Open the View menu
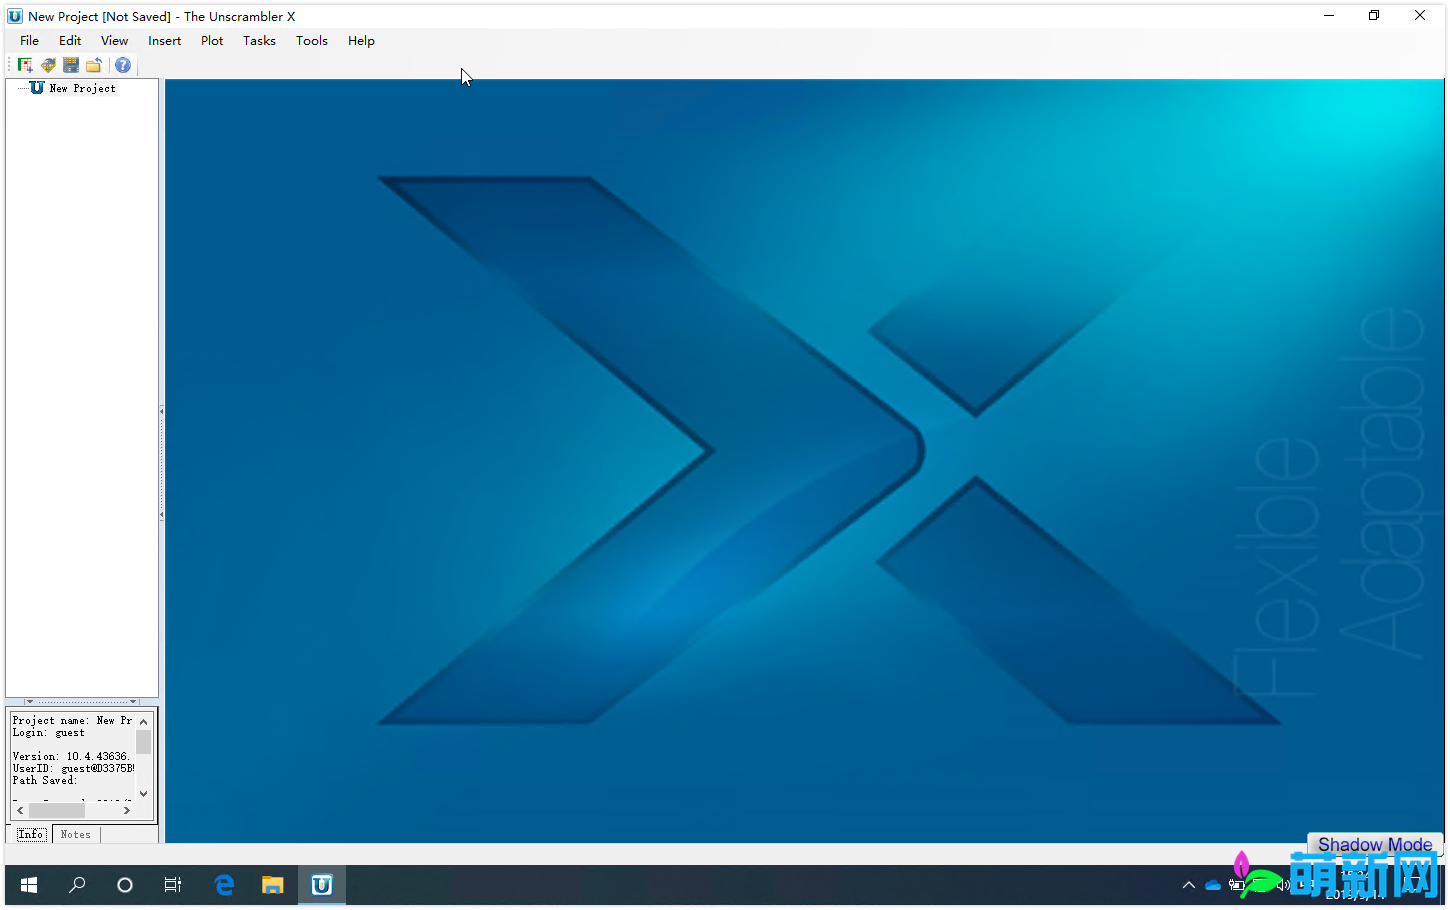The width and height of the screenshot is (1450, 910). (x=115, y=41)
